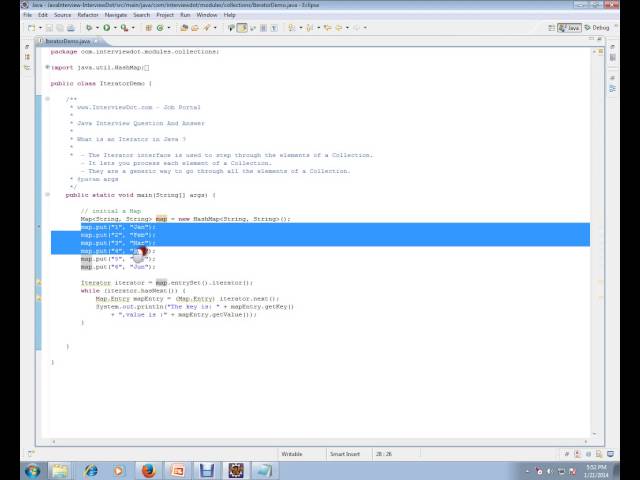640x480 pixels.
Task: Click the editor vertical scrollbar down arrow
Action: [594, 433]
